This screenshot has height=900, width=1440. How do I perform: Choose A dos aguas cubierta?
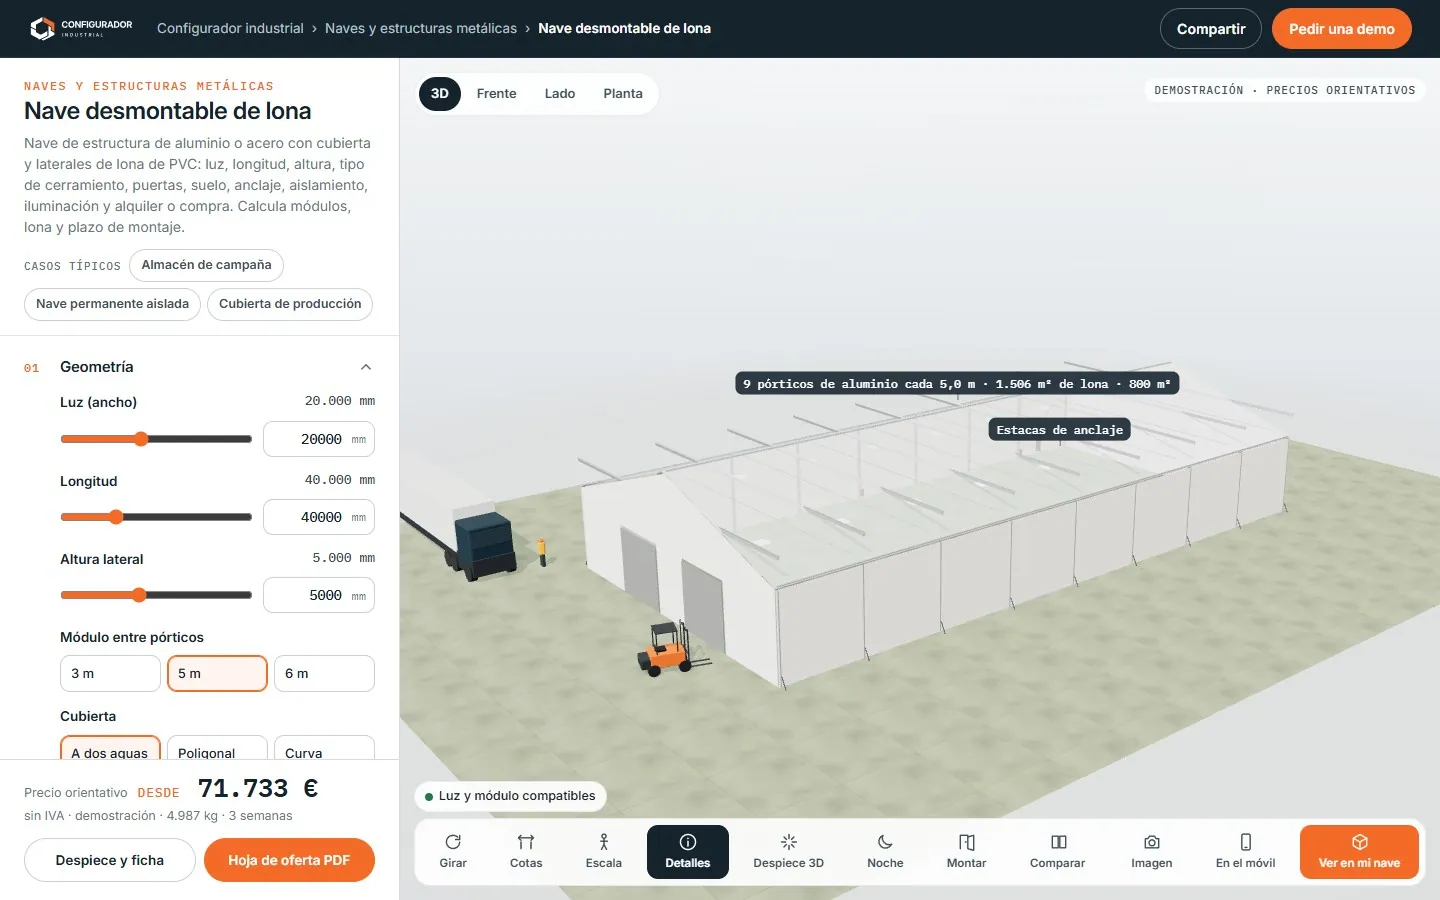click(110, 747)
